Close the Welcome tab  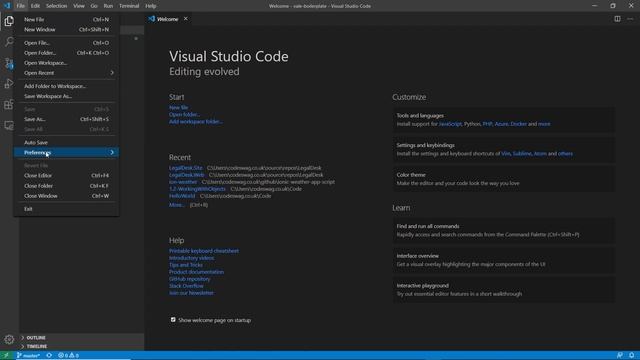[x=186, y=19]
